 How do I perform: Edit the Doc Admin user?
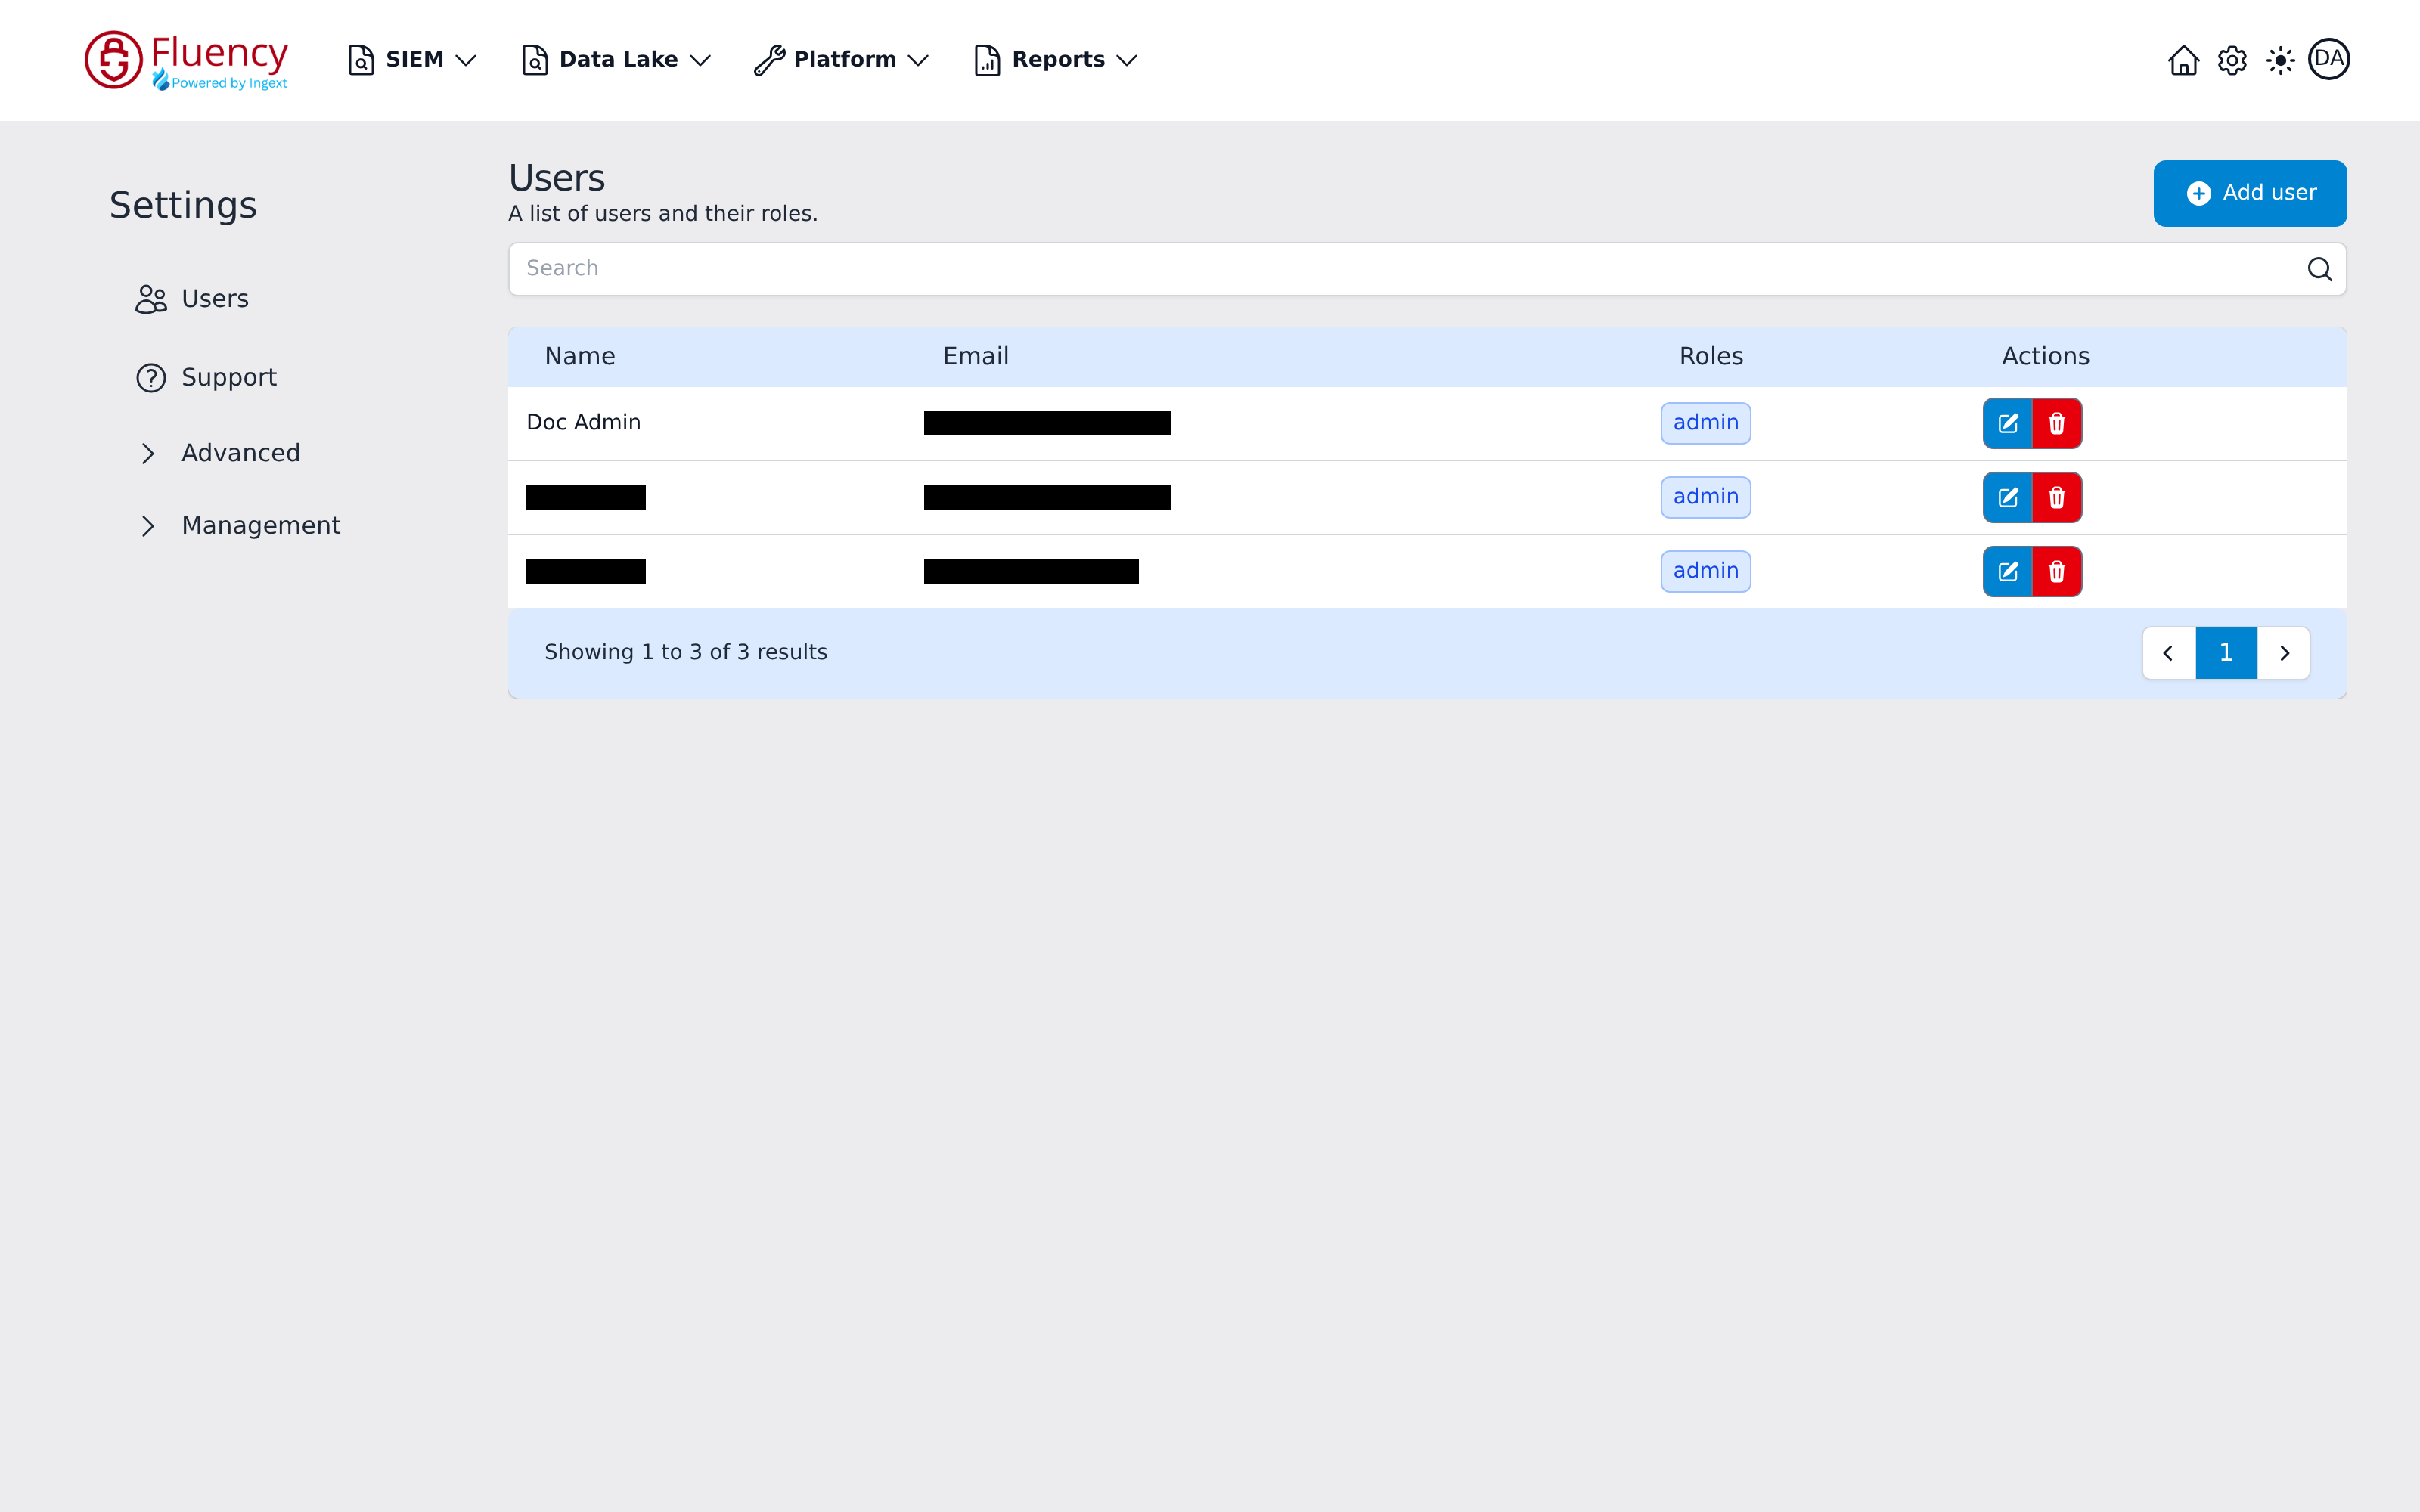[2008, 423]
